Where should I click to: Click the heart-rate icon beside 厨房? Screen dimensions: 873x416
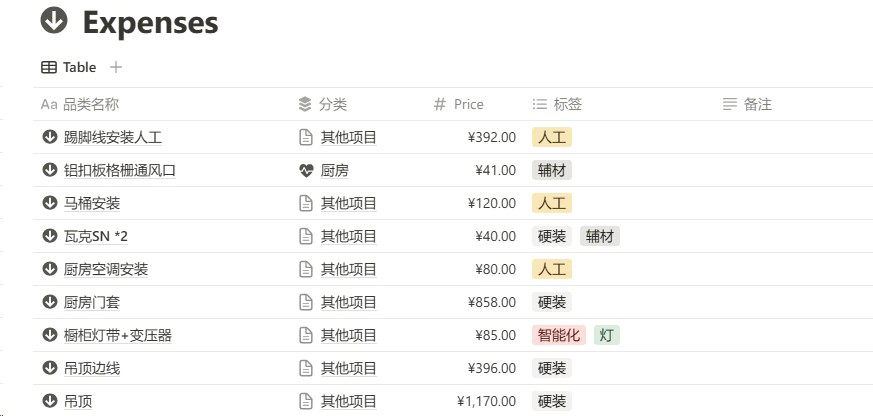pos(306,170)
